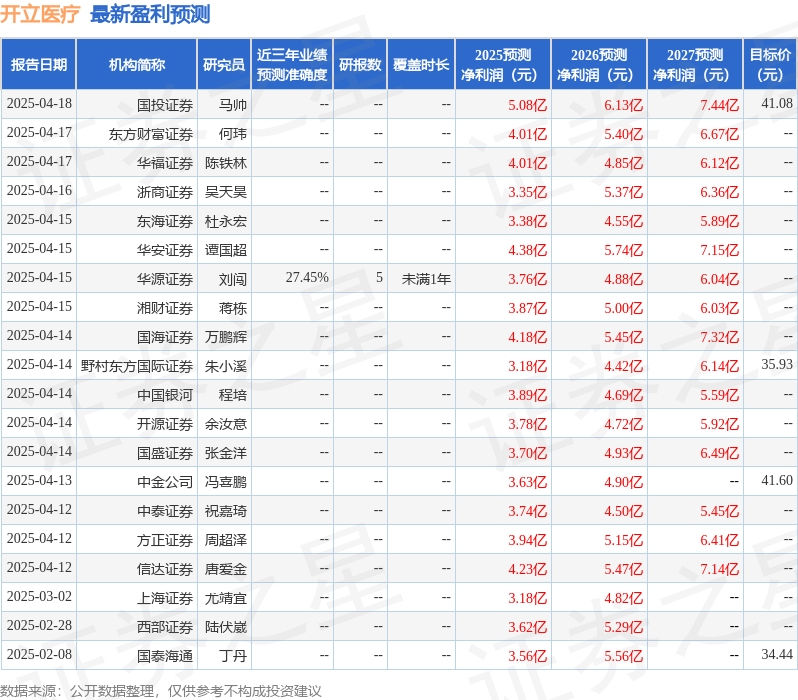Click the 2027预测净利润 column header

(695, 65)
